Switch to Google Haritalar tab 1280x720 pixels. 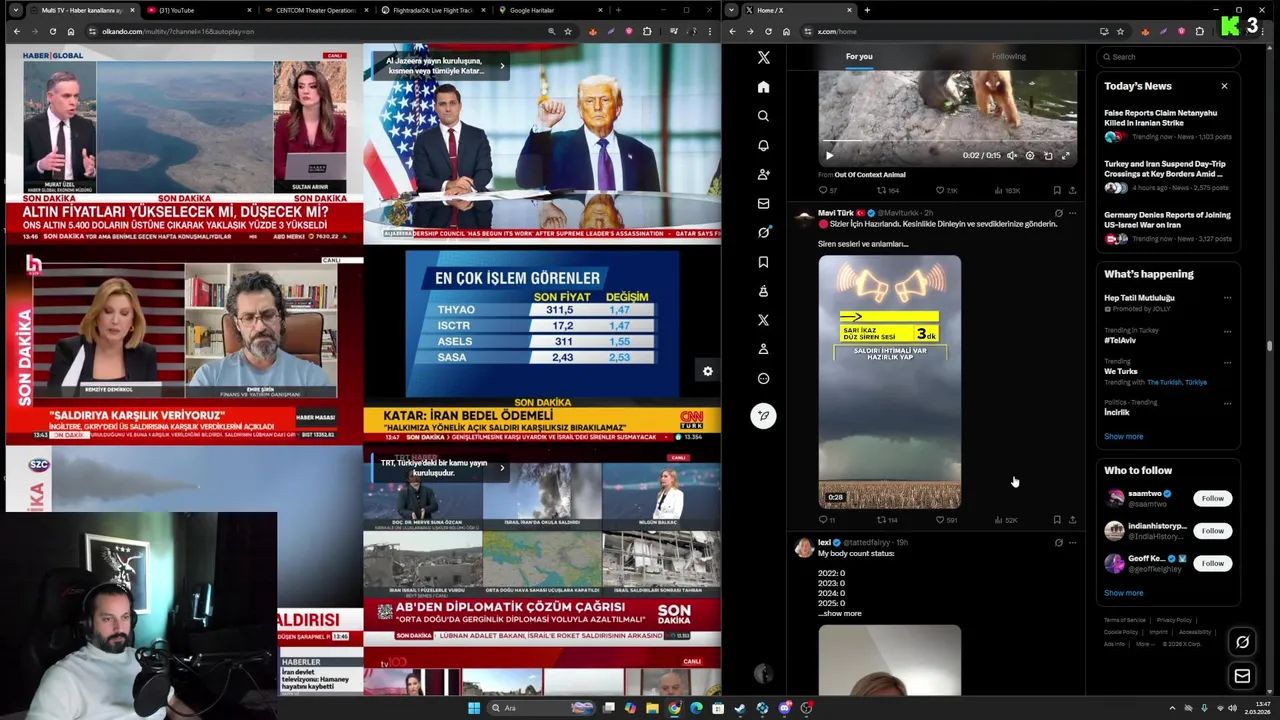click(x=551, y=10)
